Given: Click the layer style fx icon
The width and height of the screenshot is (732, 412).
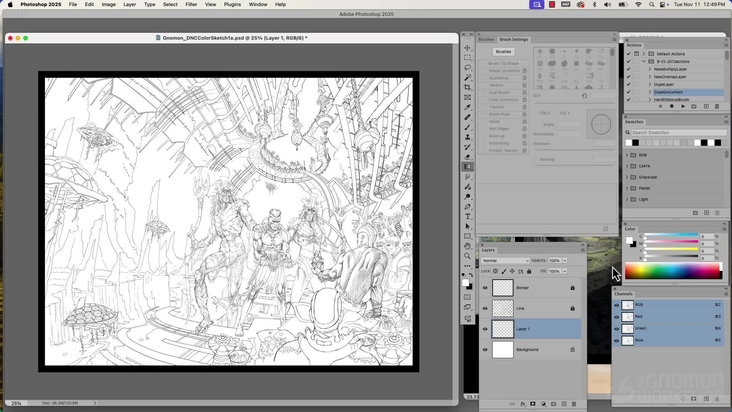Looking at the screenshot, I should (x=523, y=404).
